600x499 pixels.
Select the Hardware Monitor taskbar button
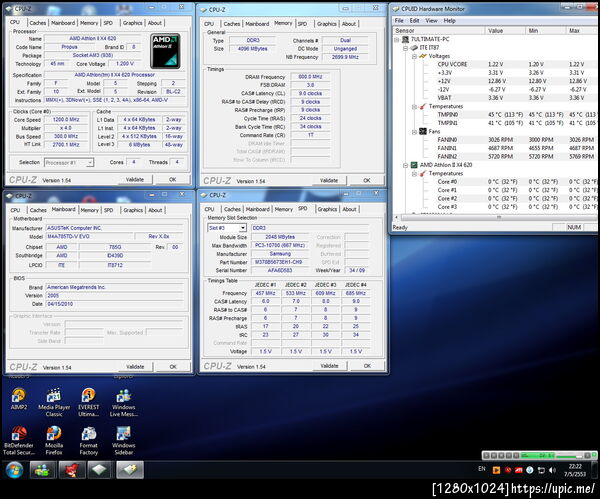tap(130, 470)
